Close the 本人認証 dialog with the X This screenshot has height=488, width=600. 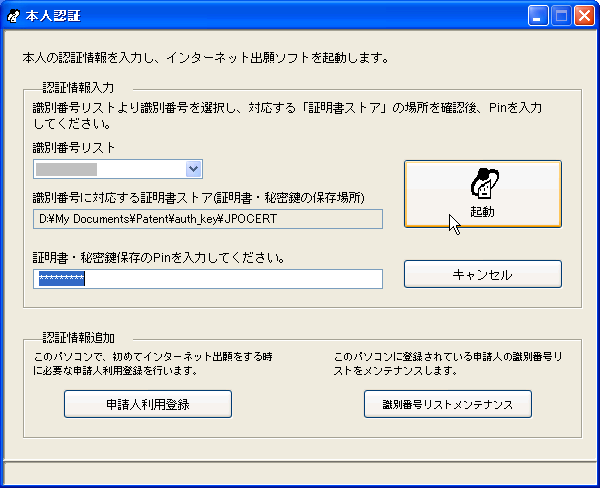583,16
